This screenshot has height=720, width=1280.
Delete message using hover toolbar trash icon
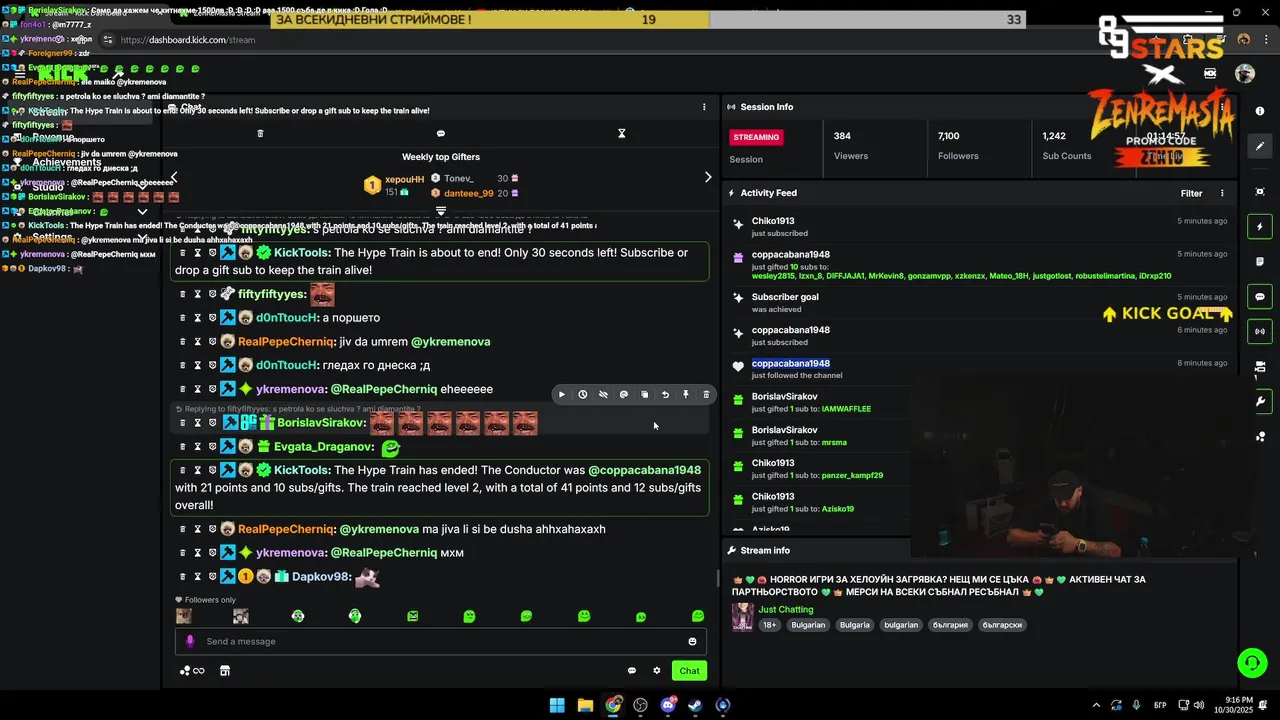[x=706, y=395]
